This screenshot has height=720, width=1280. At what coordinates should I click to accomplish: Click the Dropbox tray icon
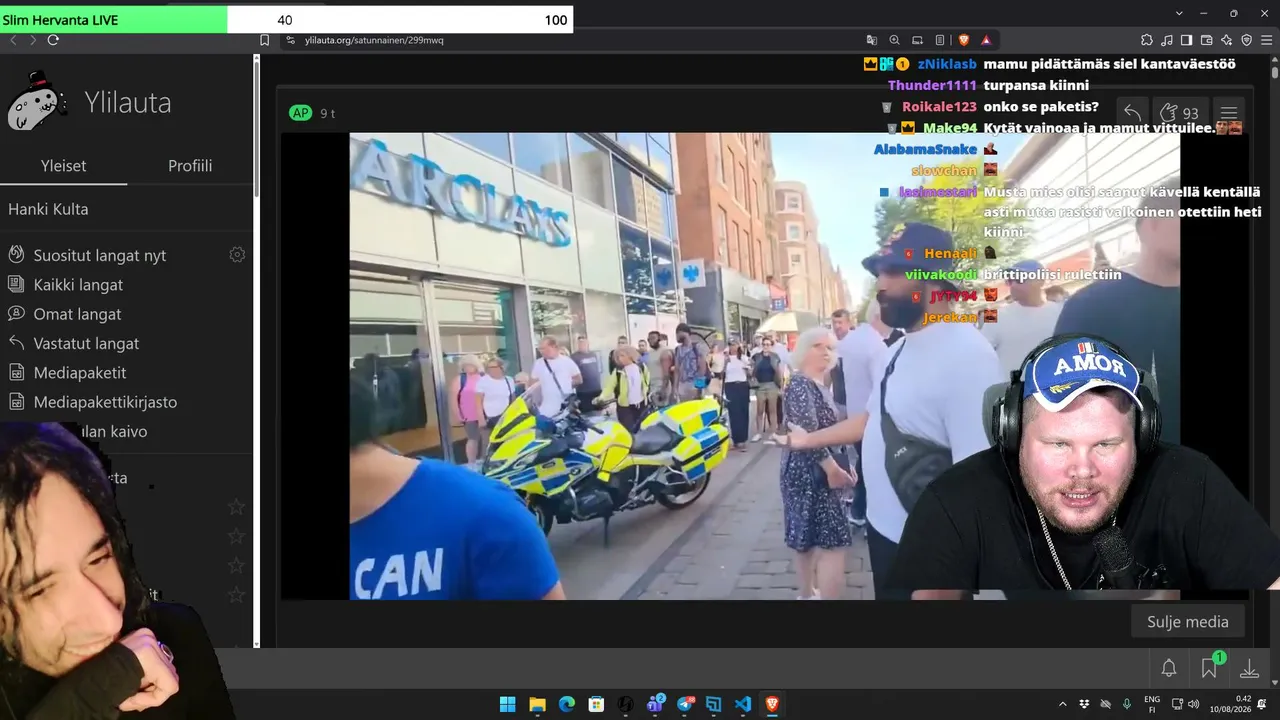pyautogui.click(x=1084, y=704)
